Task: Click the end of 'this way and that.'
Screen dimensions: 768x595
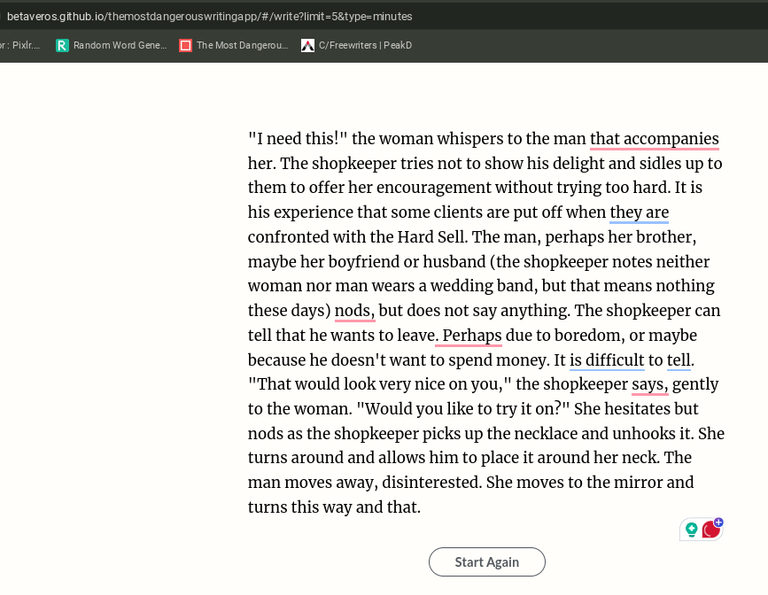Action: point(420,507)
